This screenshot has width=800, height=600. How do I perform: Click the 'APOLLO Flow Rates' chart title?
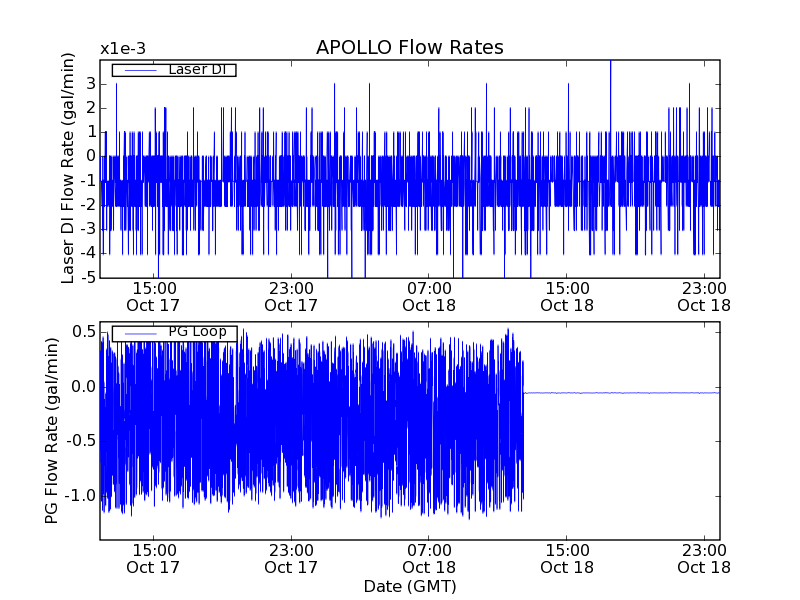[410, 47]
